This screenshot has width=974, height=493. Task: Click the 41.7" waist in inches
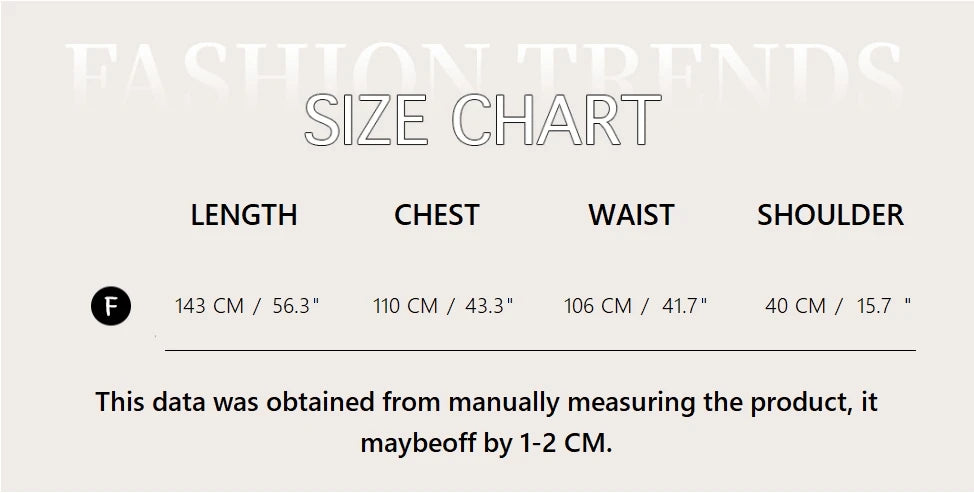(x=684, y=306)
